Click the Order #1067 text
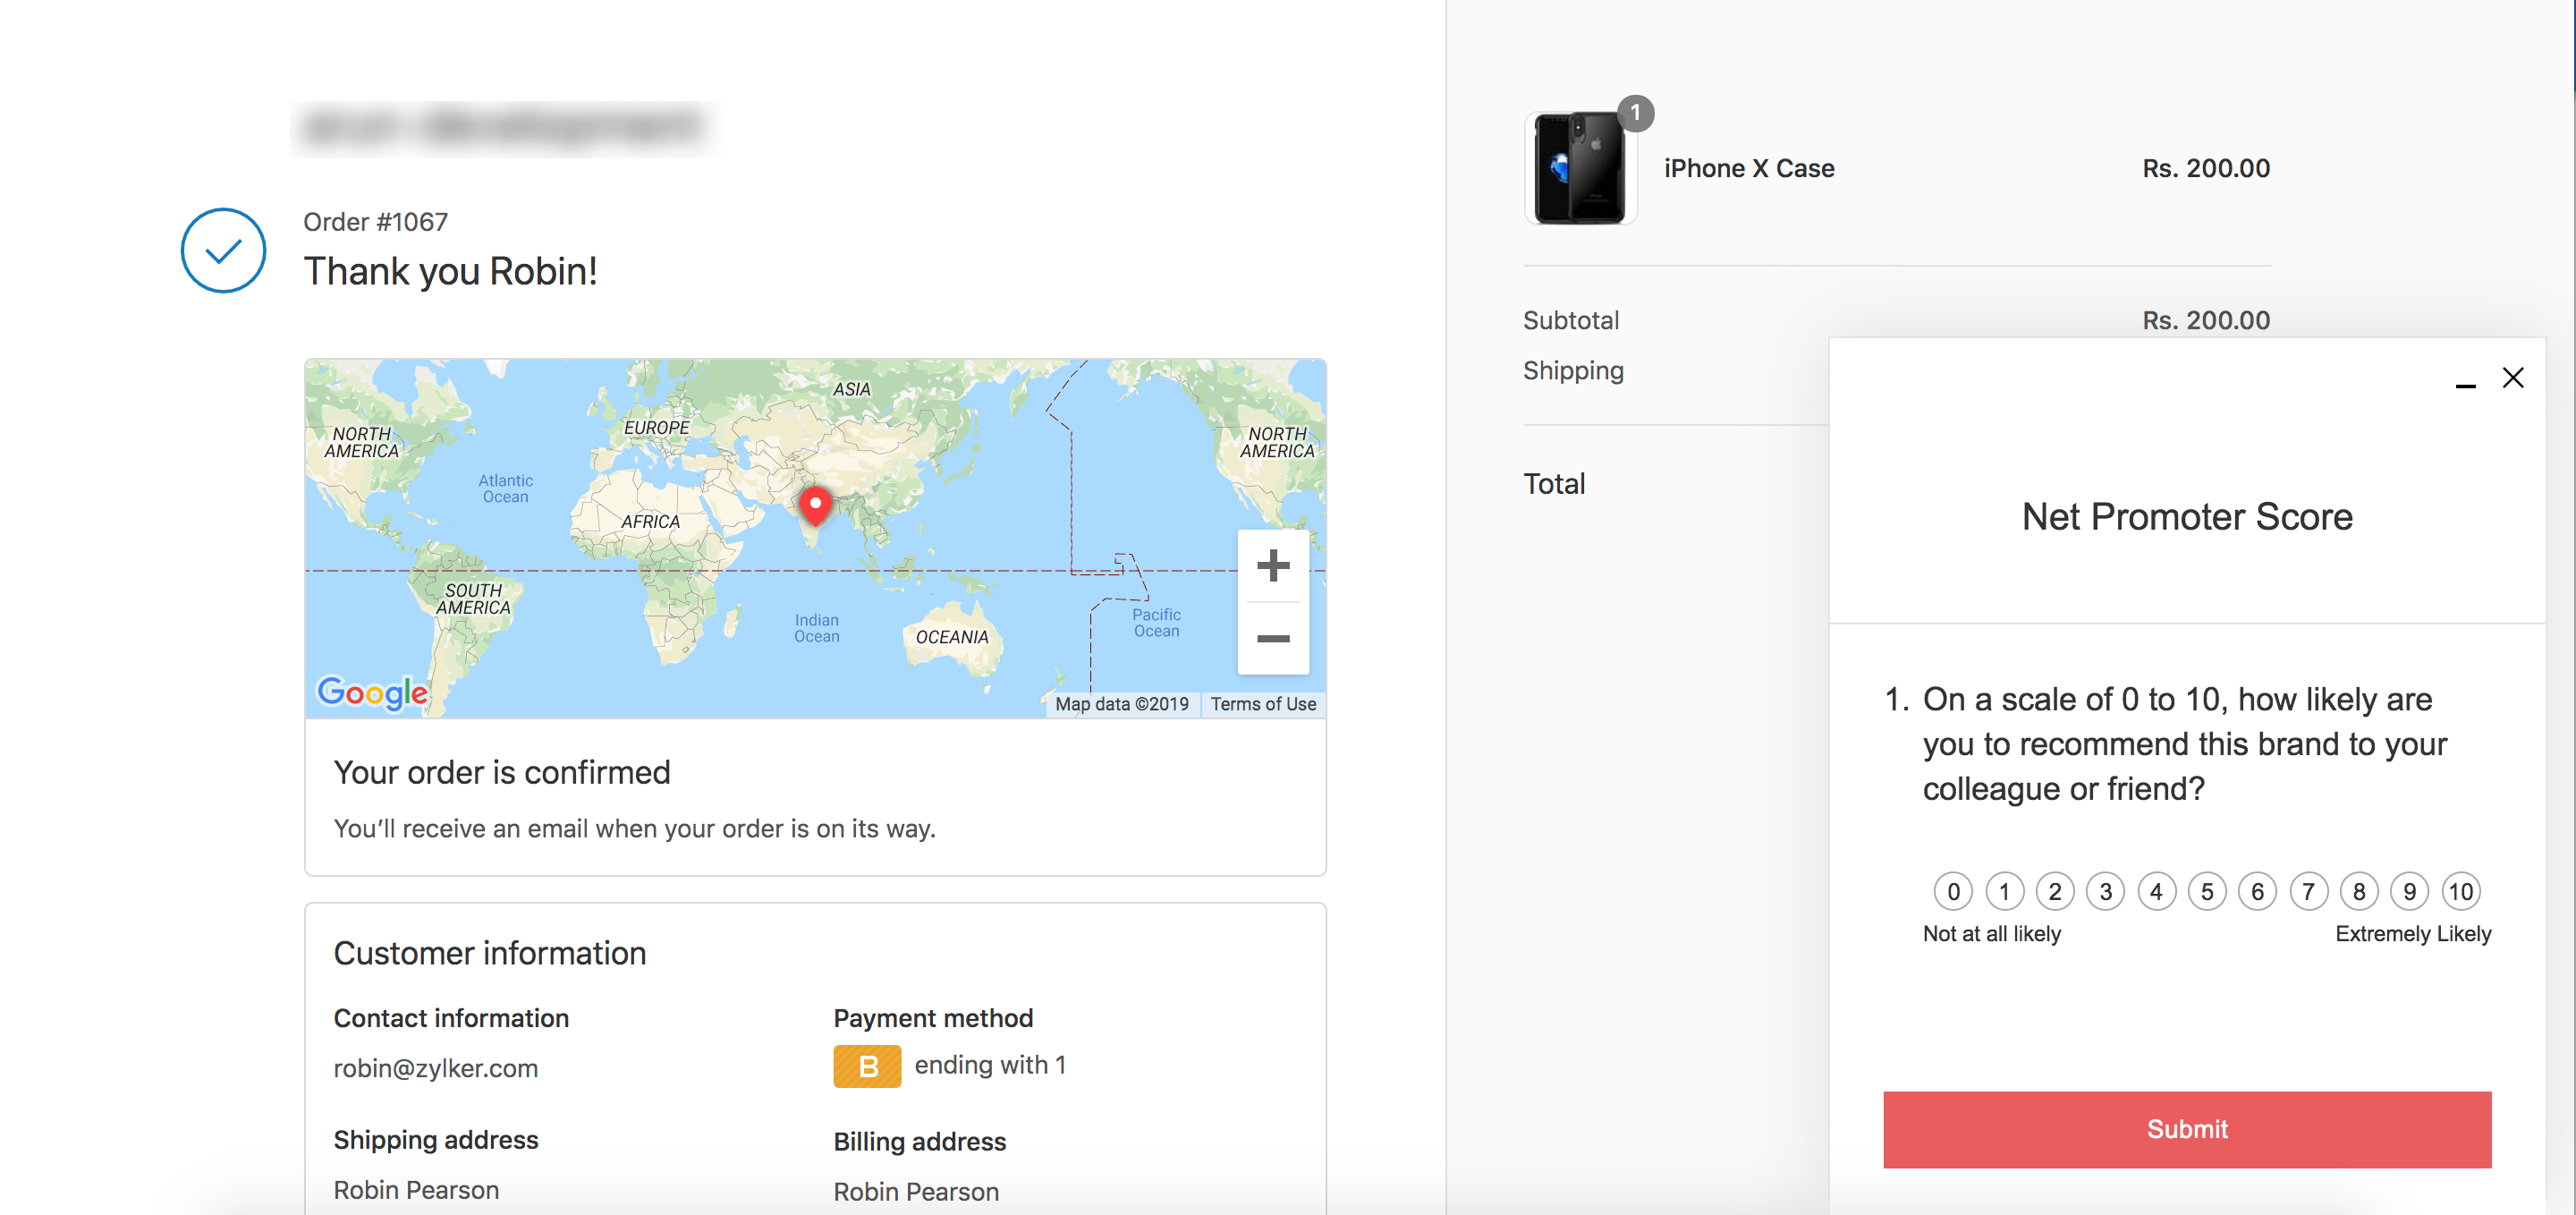The width and height of the screenshot is (2576, 1215). pos(375,222)
